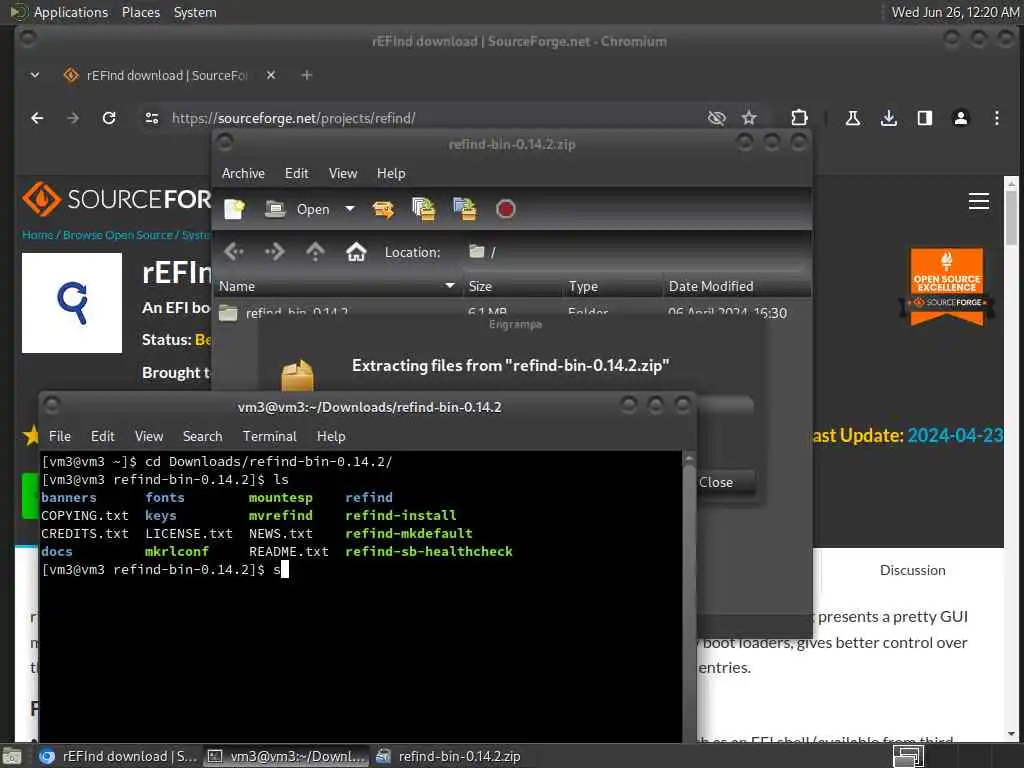1024x768 pixels.
Task: Click the Open Source Excellence badge
Action: (x=947, y=286)
